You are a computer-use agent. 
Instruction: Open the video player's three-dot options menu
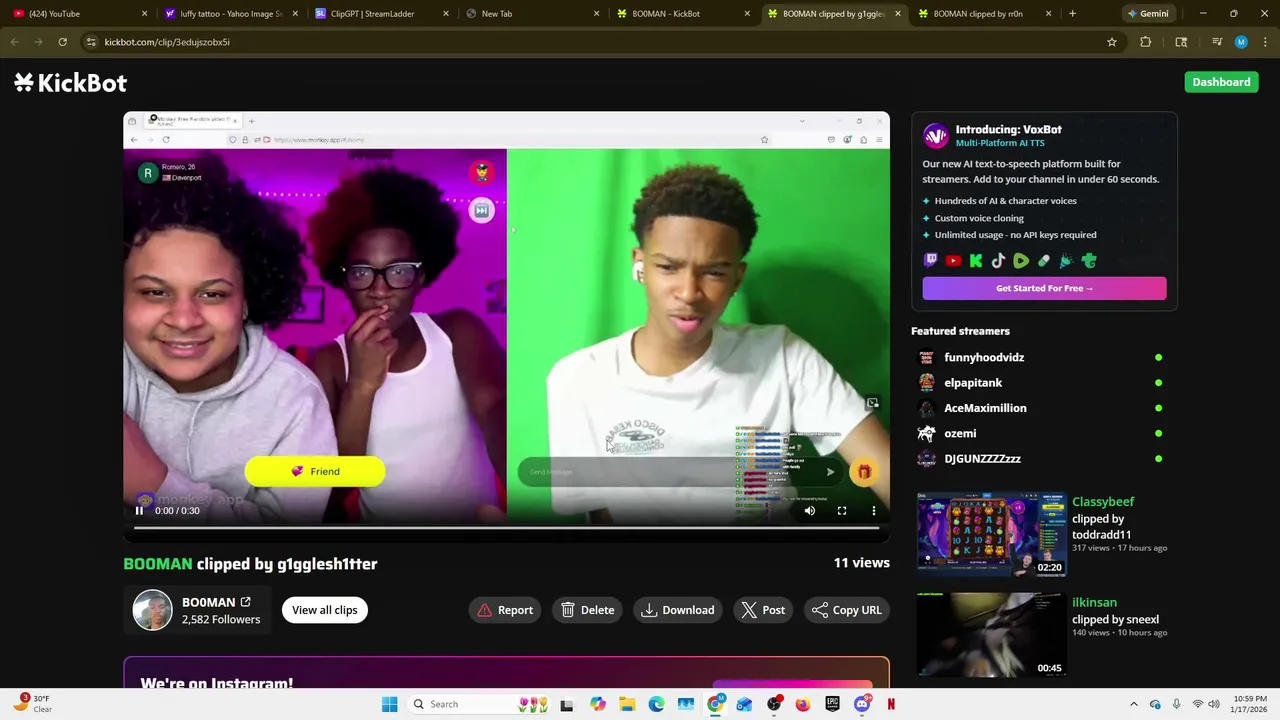pyautogui.click(x=874, y=511)
